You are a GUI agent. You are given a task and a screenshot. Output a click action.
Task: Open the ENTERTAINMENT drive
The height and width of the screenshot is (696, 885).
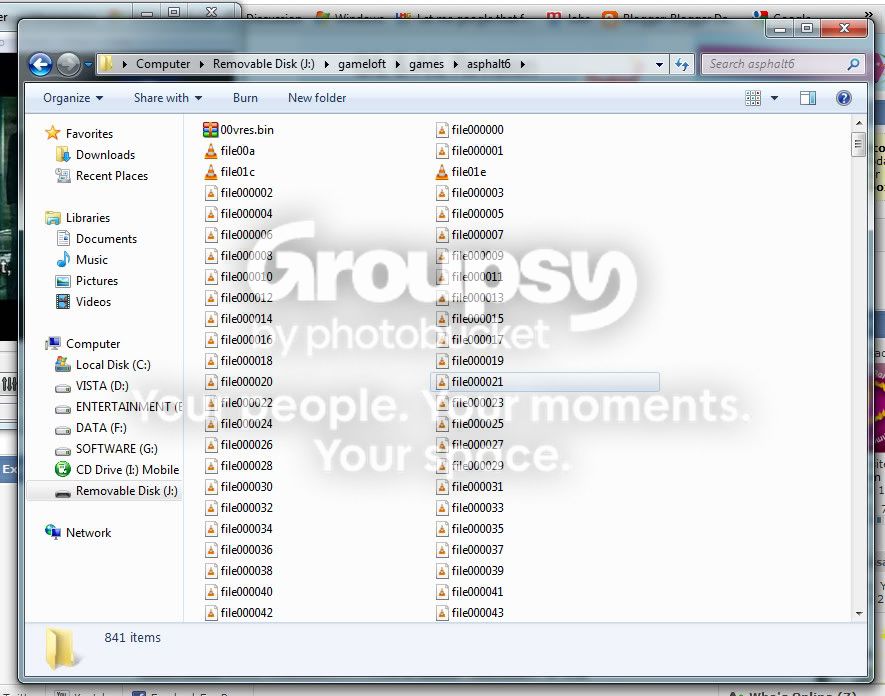[128, 407]
